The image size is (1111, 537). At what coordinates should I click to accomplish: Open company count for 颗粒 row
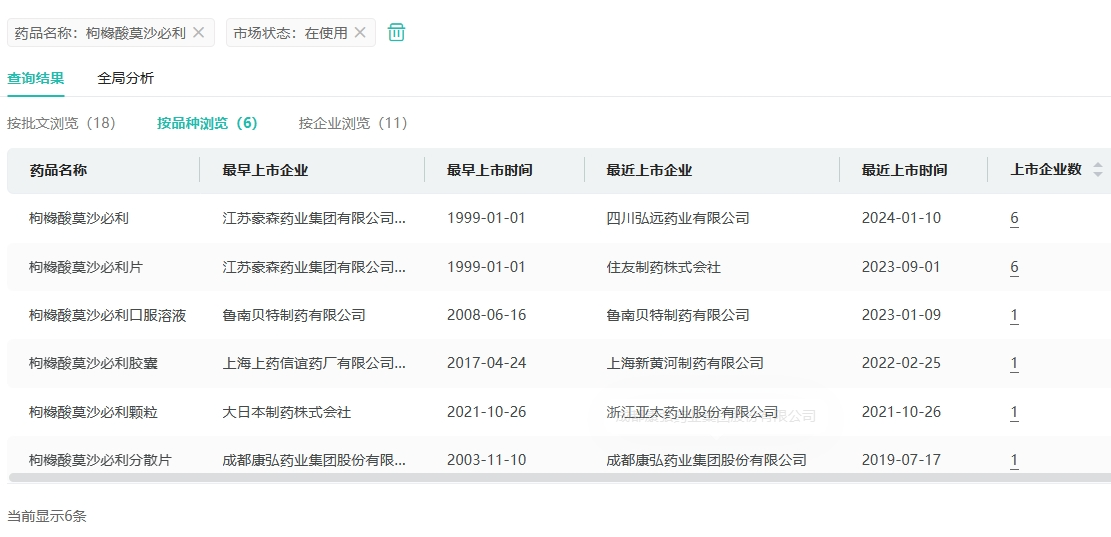tap(1014, 412)
